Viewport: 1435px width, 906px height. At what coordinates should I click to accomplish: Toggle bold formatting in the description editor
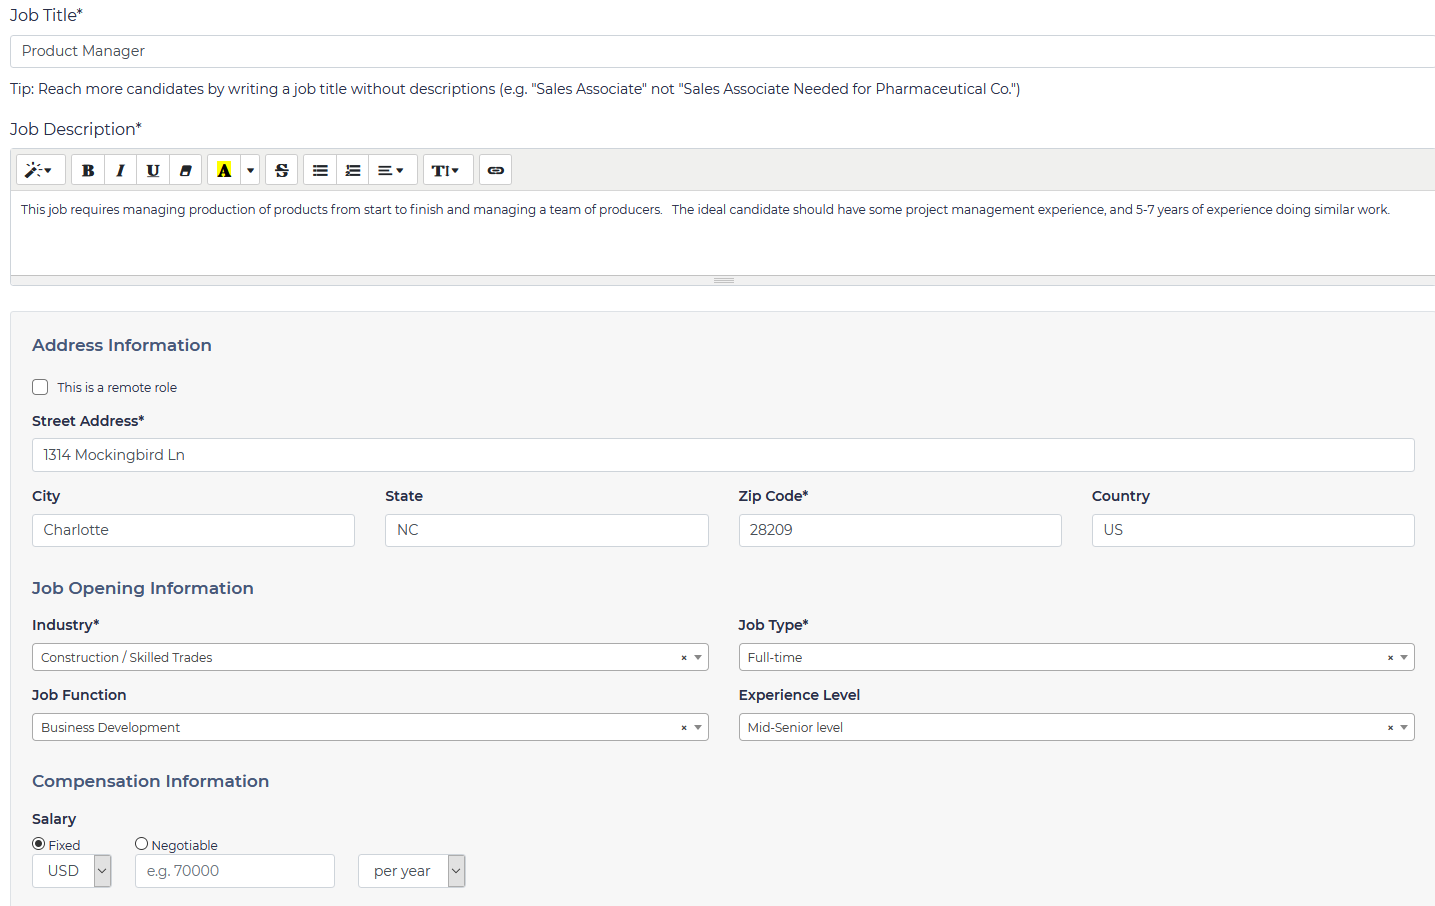88,170
